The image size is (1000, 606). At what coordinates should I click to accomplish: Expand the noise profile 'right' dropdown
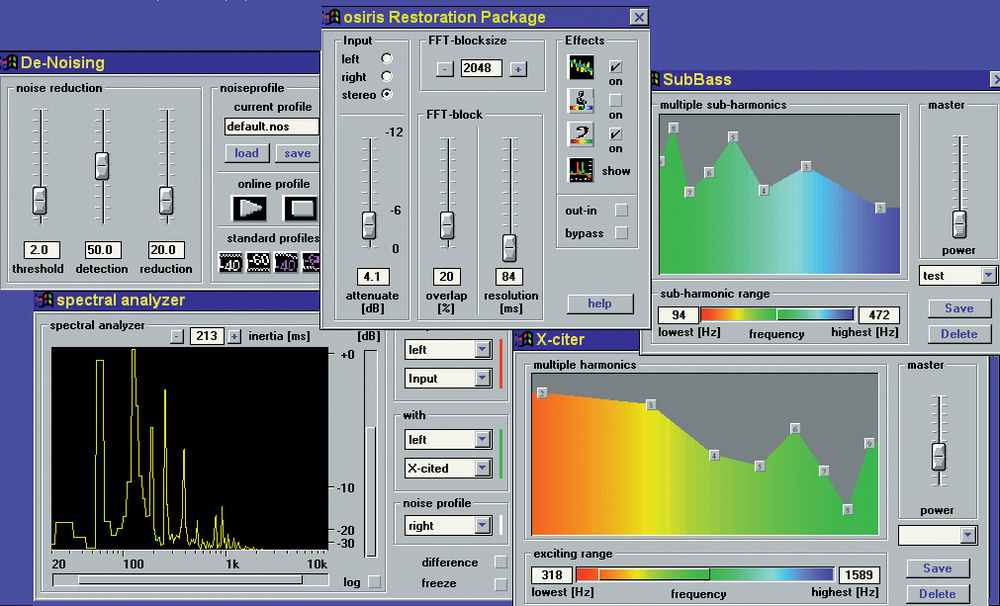[483, 525]
